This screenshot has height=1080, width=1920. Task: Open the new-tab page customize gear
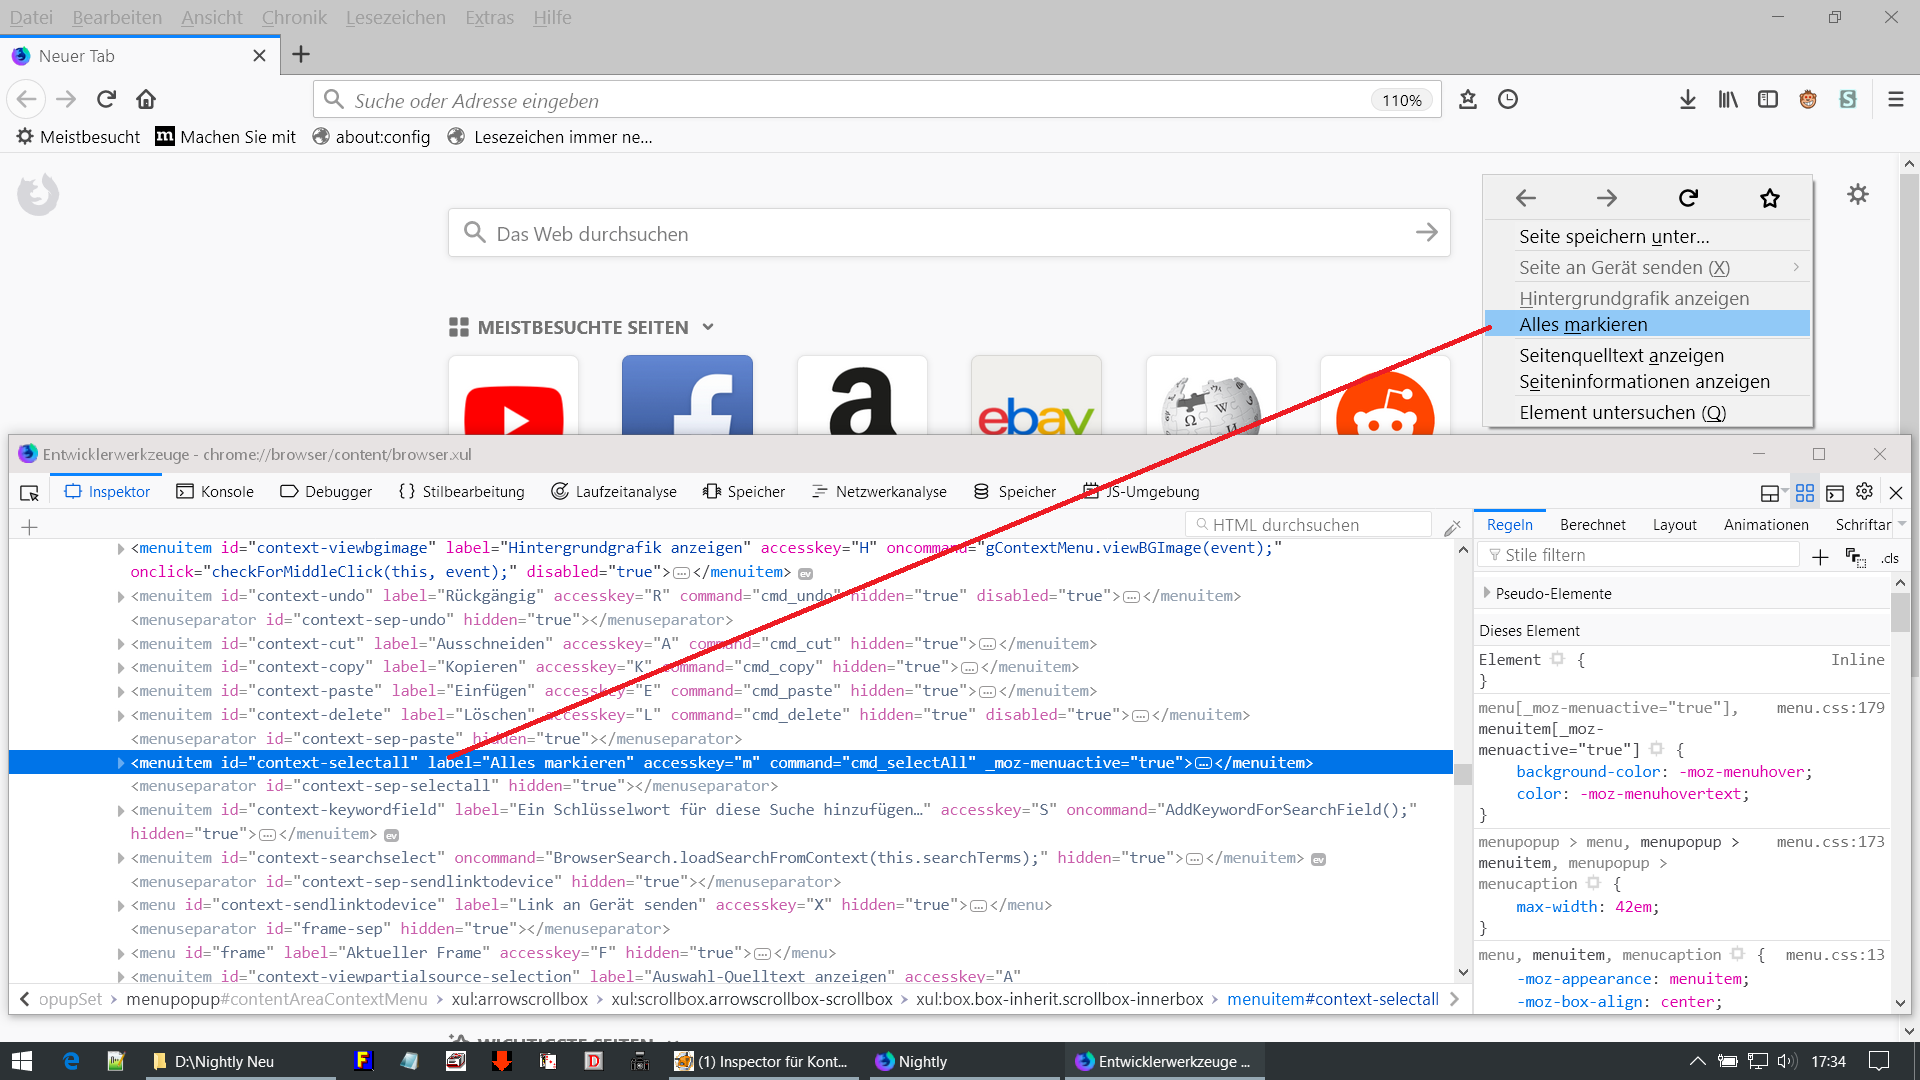coord(1857,194)
